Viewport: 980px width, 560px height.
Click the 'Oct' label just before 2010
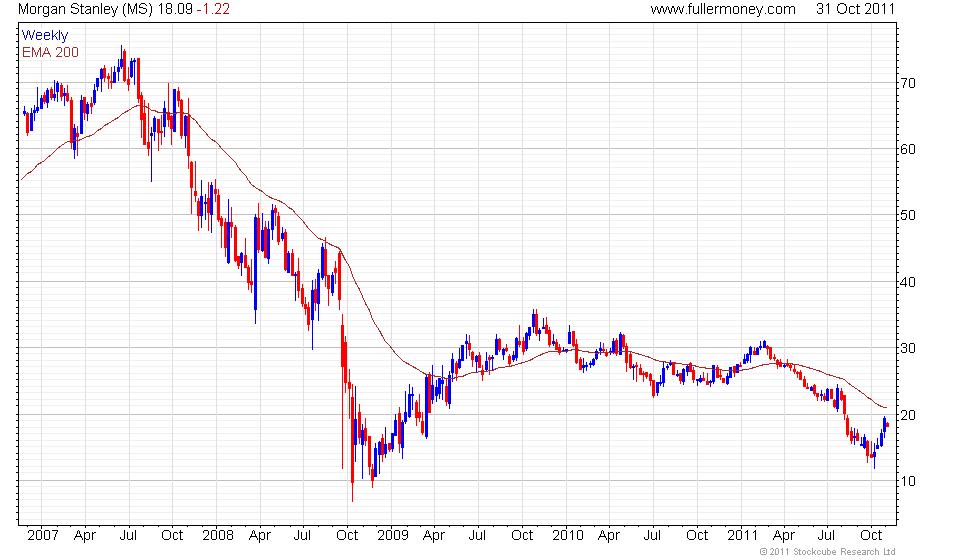[522, 536]
